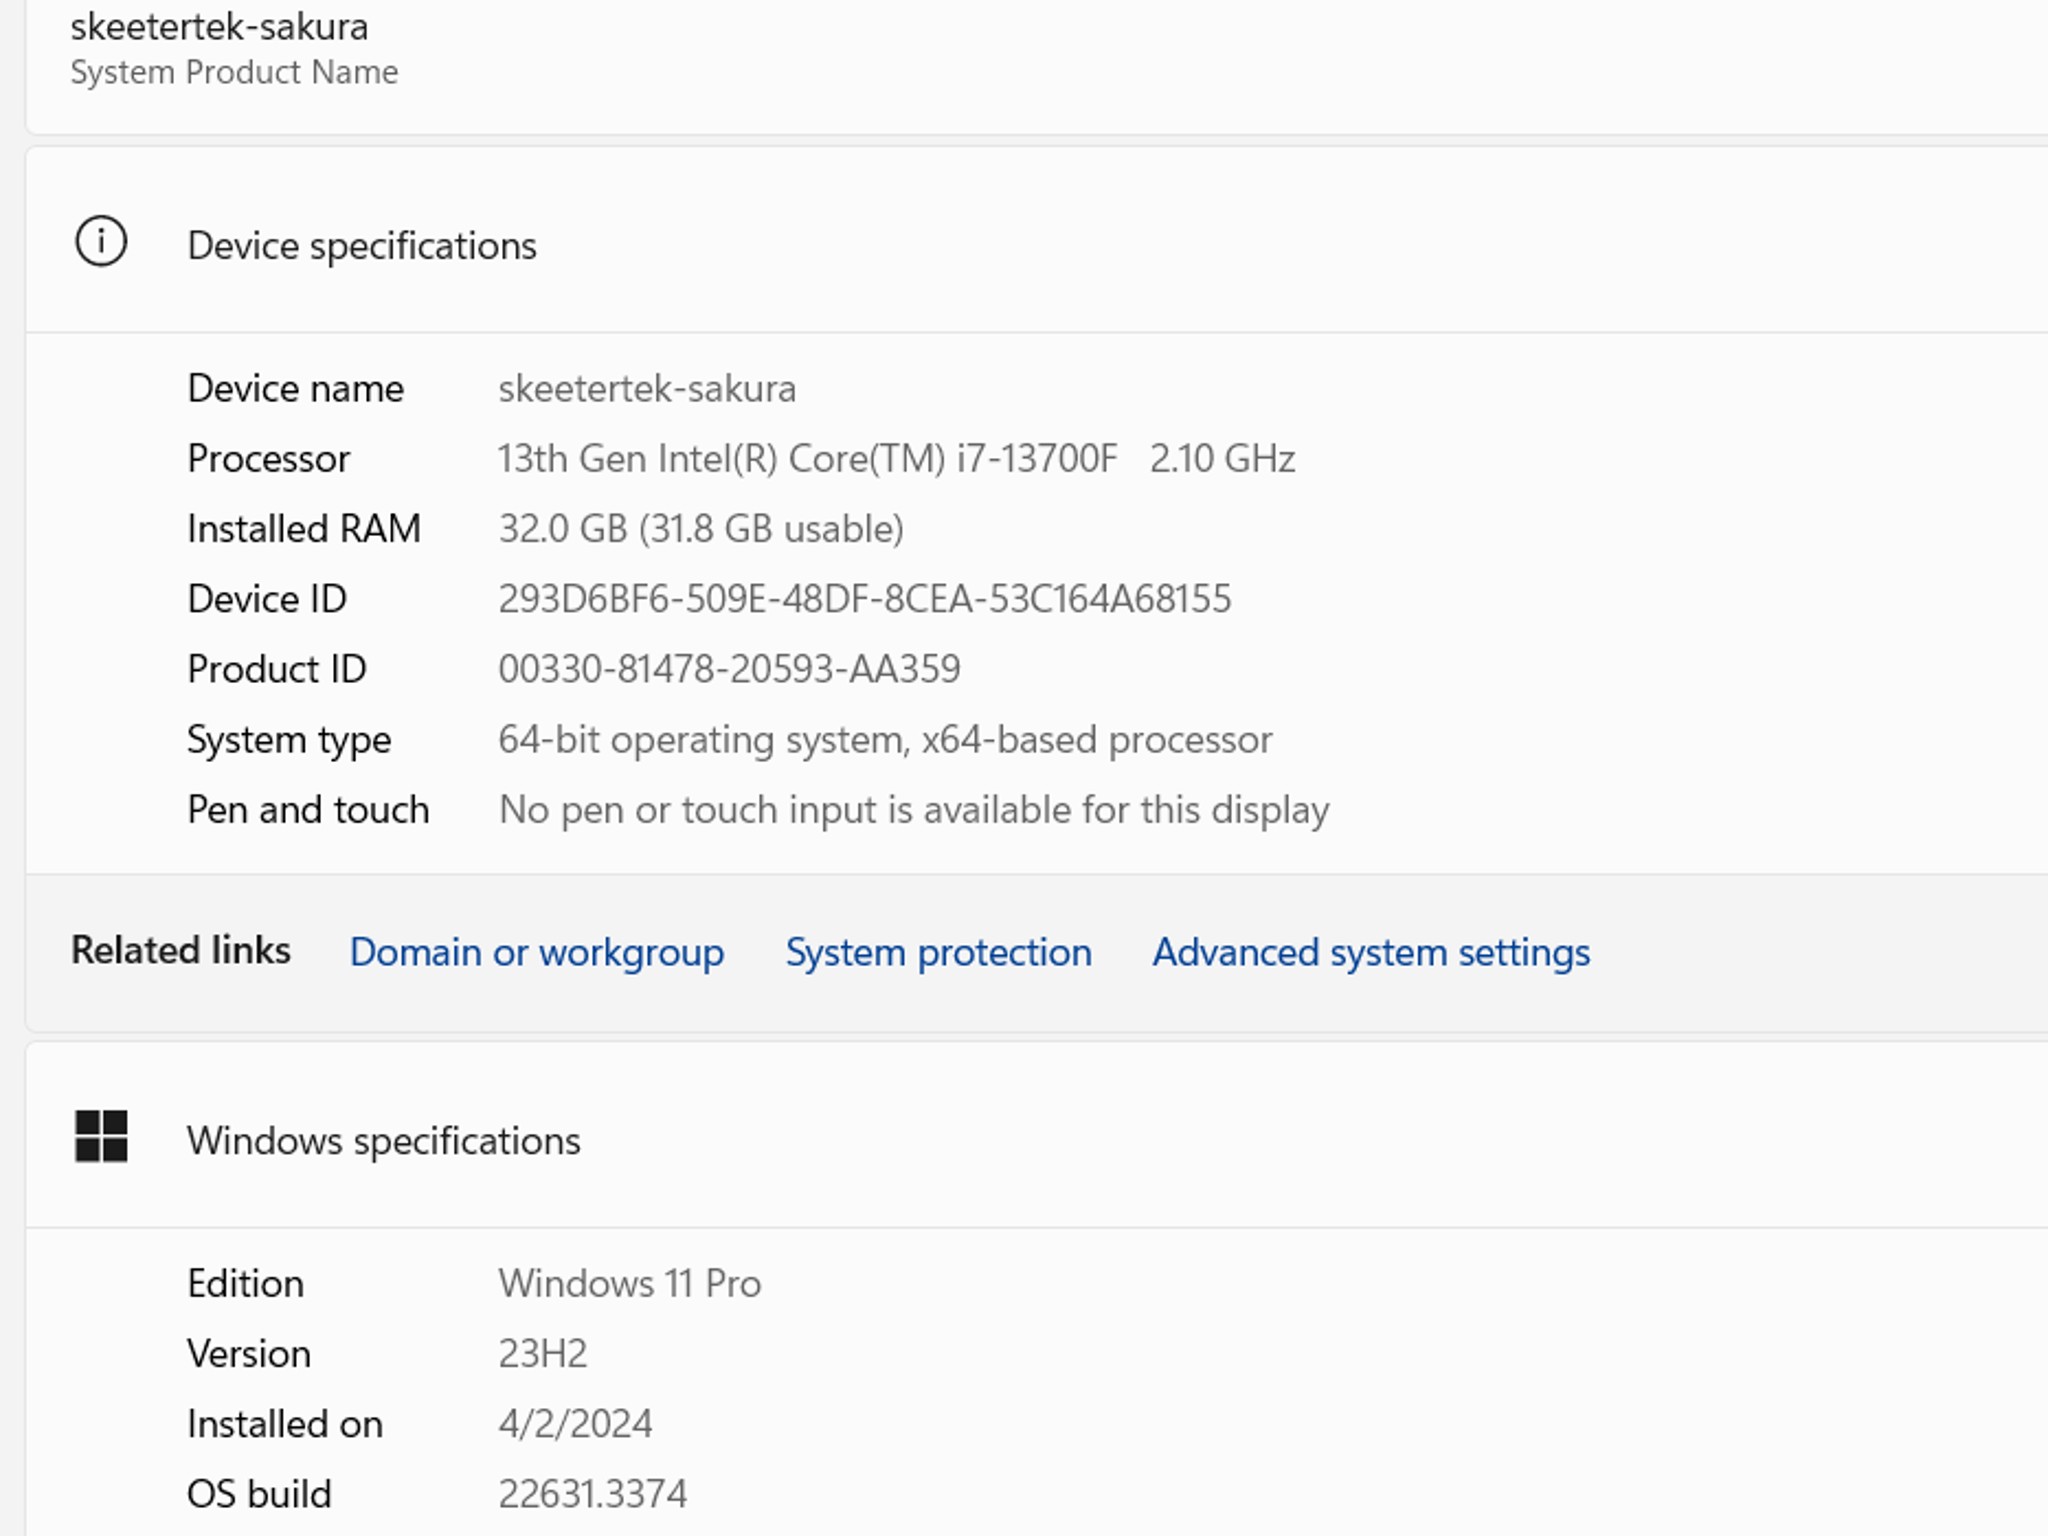The width and height of the screenshot is (2048, 1536).
Task: Click the Pen and touch description
Action: click(x=914, y=809)
